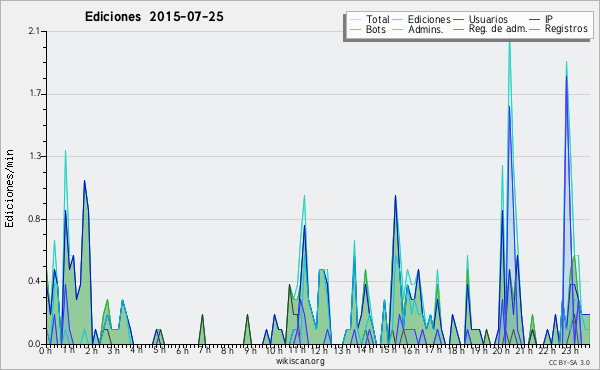Click the y-axis label 'Ediciones/min'
The height and width of the screenshot is (370, 600).
[9, 188]
